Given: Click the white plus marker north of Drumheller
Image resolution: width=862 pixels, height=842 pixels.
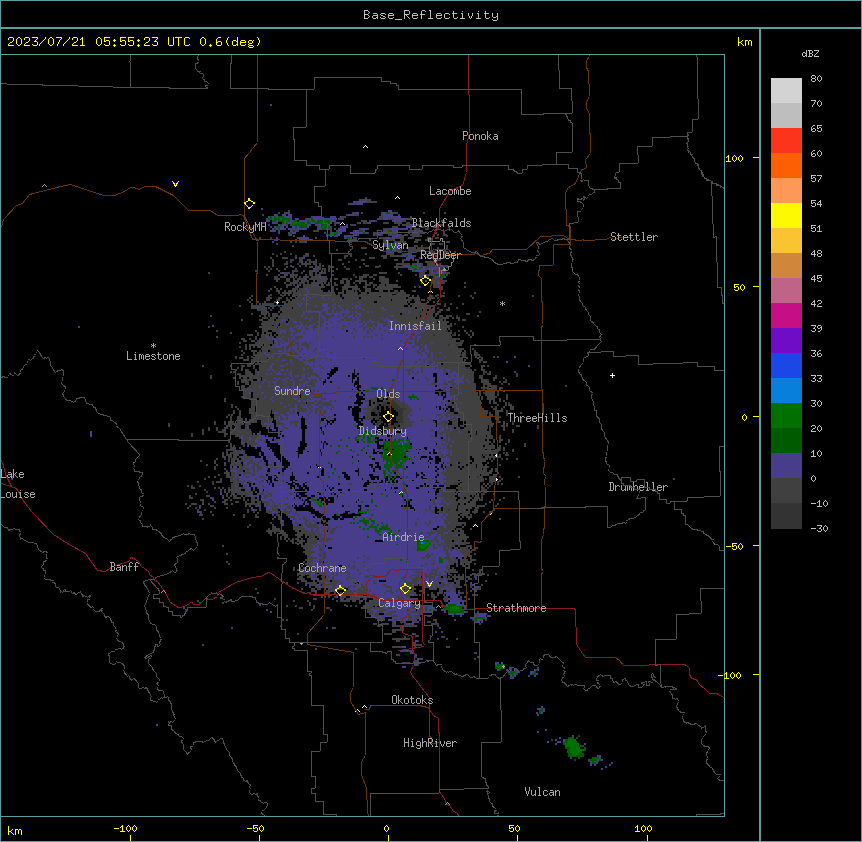Looking at the screenshot, I should 612,375.
